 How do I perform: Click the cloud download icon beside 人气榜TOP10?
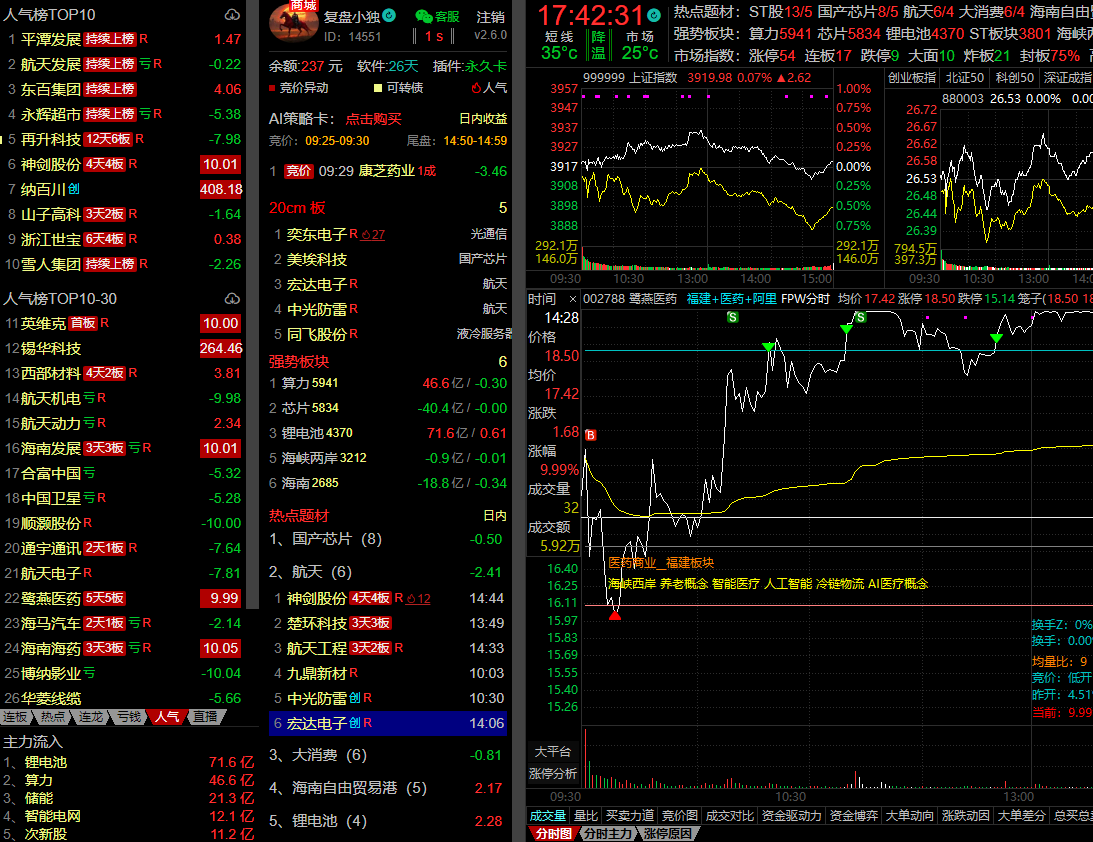click(x=232, y=15)
